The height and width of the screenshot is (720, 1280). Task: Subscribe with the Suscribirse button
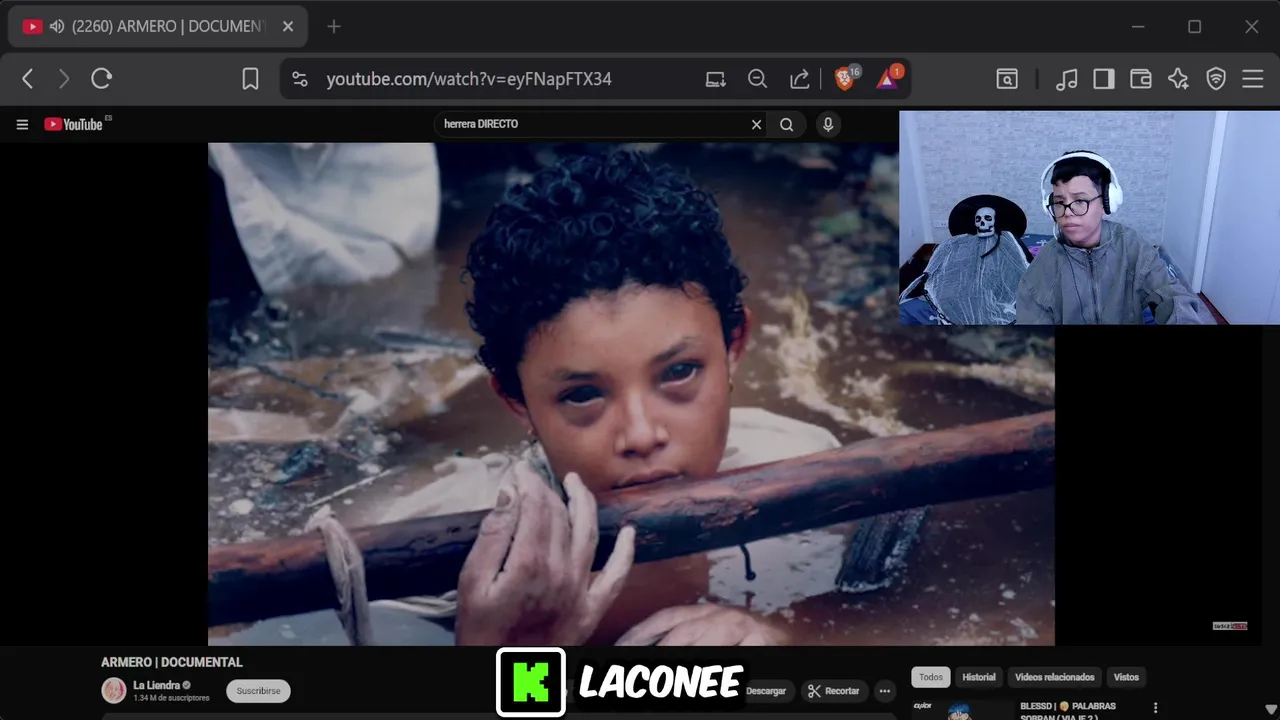coord(258,691)
